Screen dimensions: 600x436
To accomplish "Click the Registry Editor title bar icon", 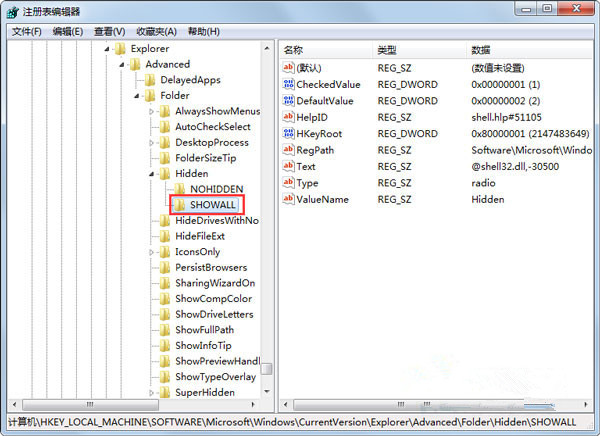I will (x=13, y=11).
